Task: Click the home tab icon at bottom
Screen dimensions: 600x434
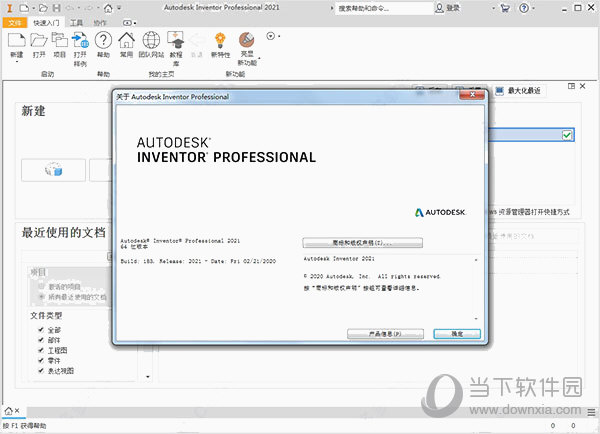Action: coord(8,411)
